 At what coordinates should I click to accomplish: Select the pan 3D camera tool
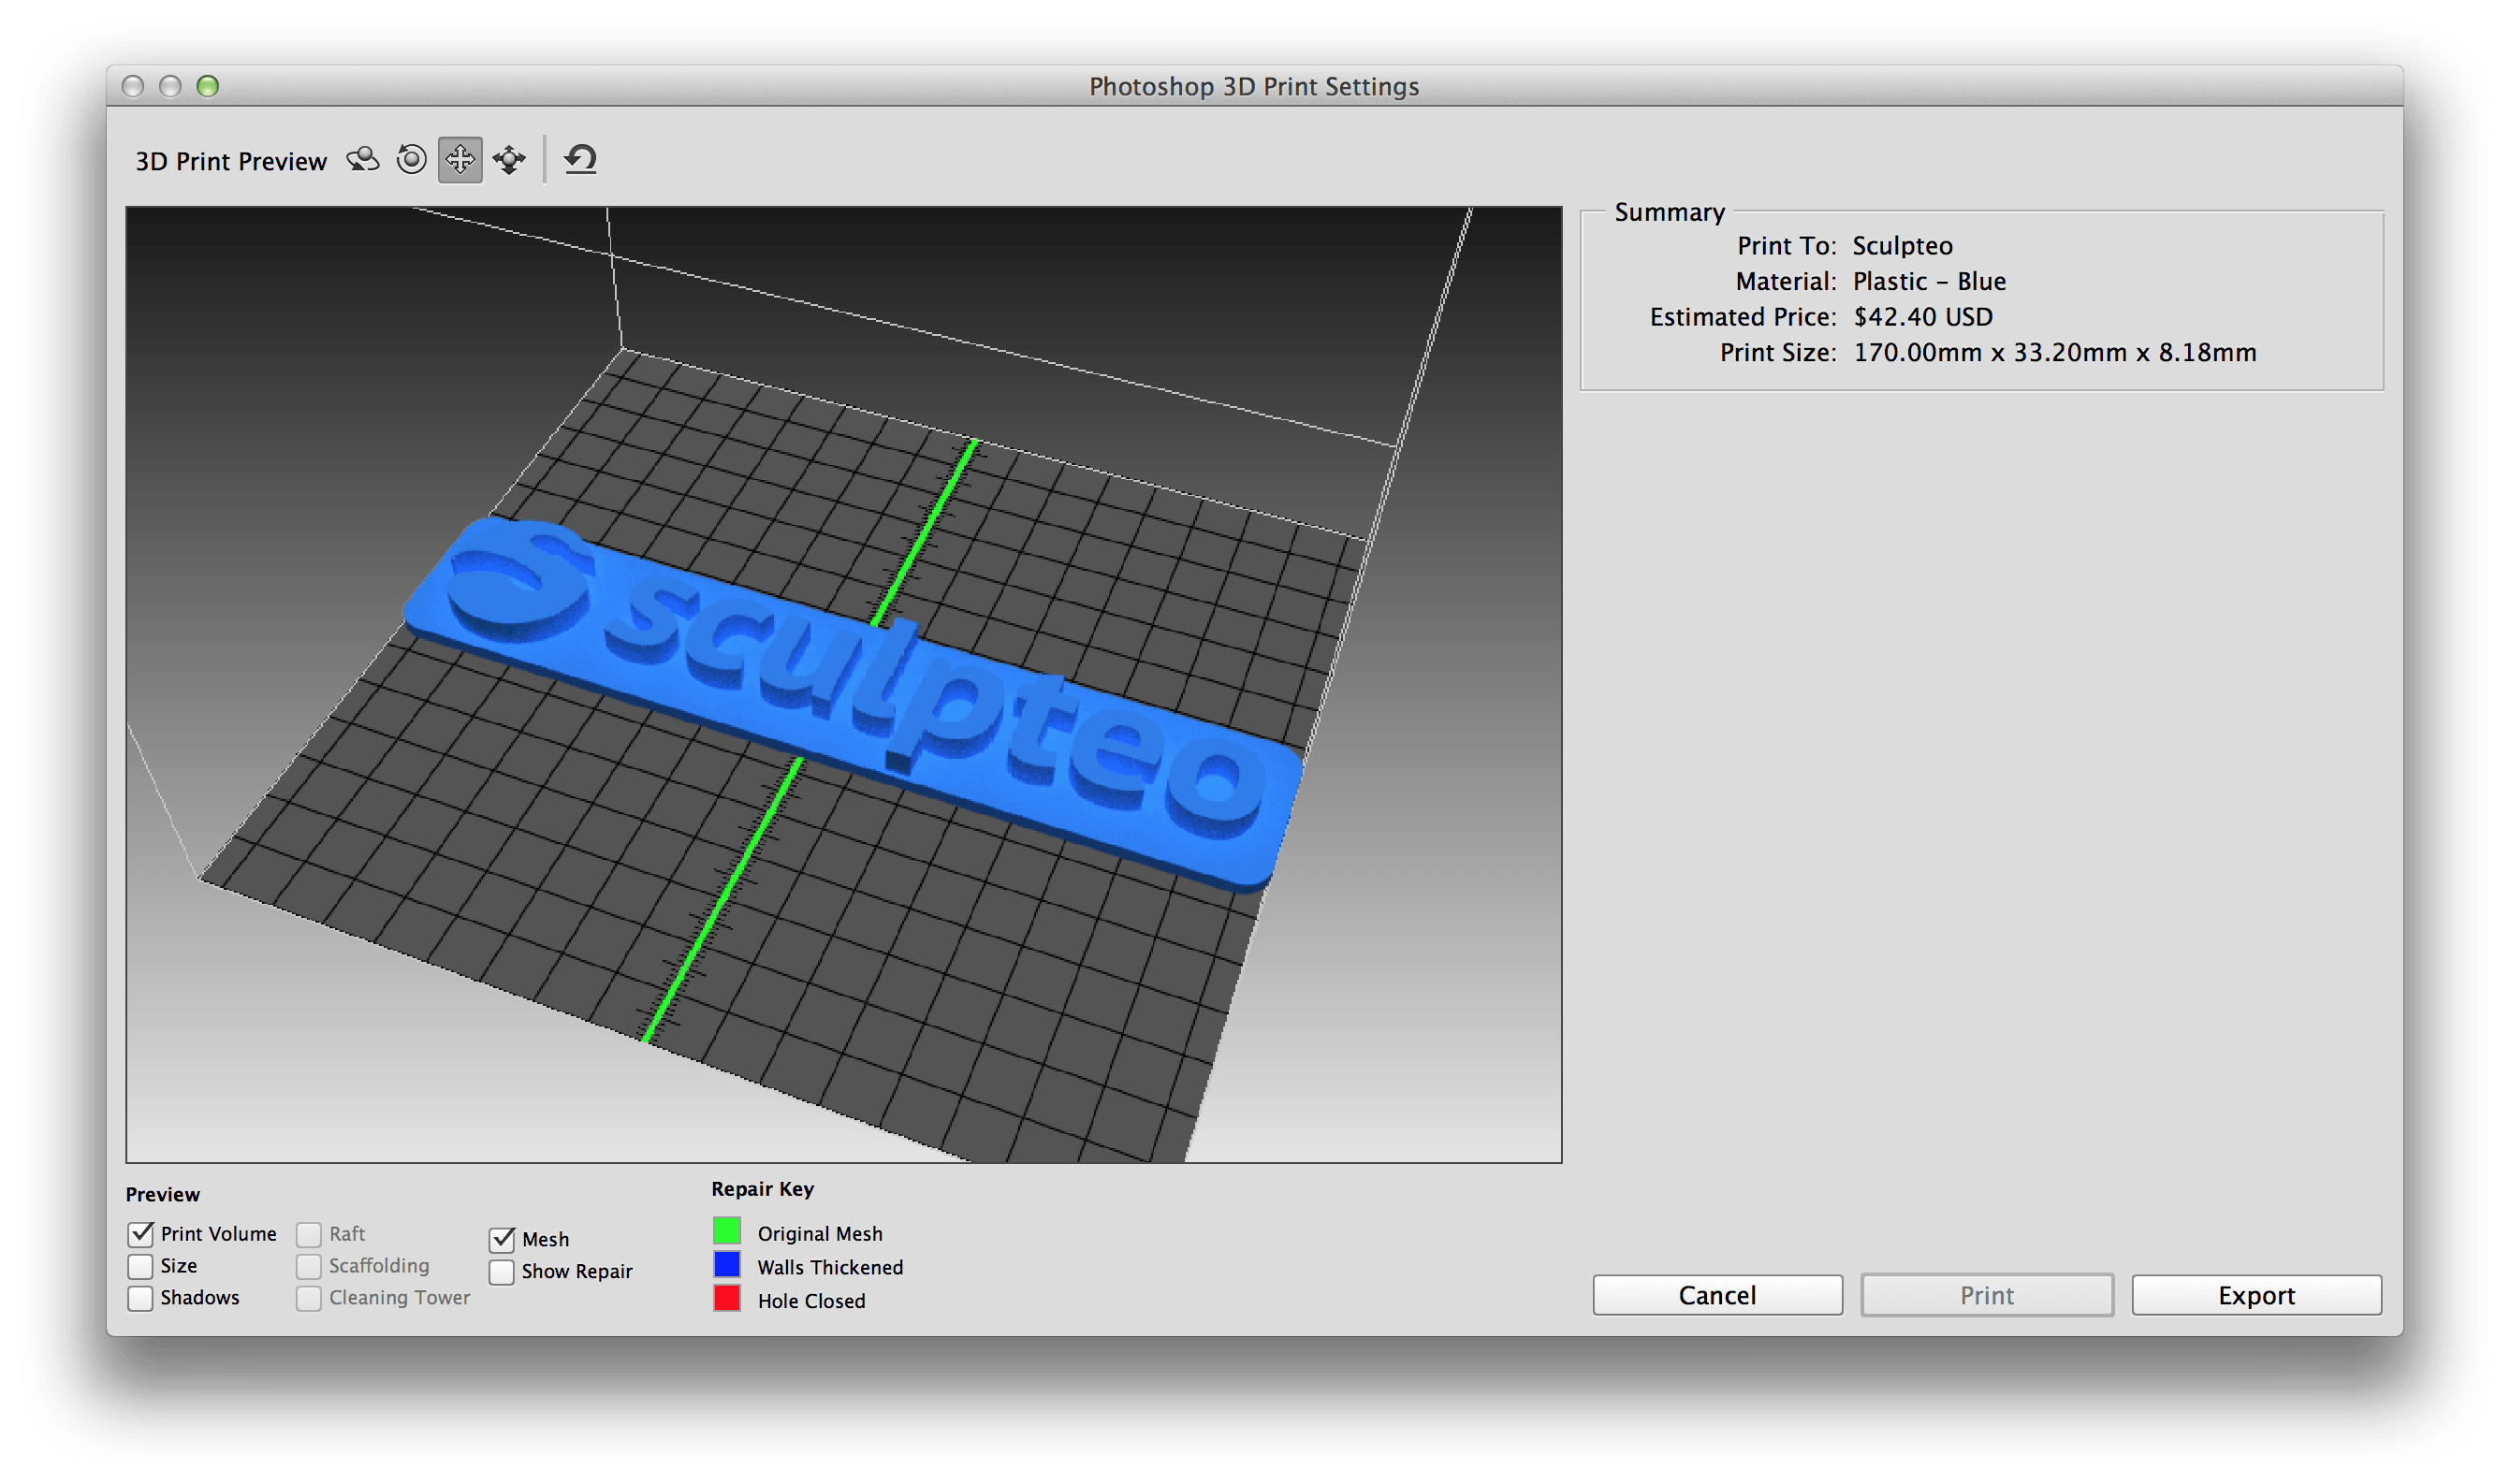click(x=460, y=160)
